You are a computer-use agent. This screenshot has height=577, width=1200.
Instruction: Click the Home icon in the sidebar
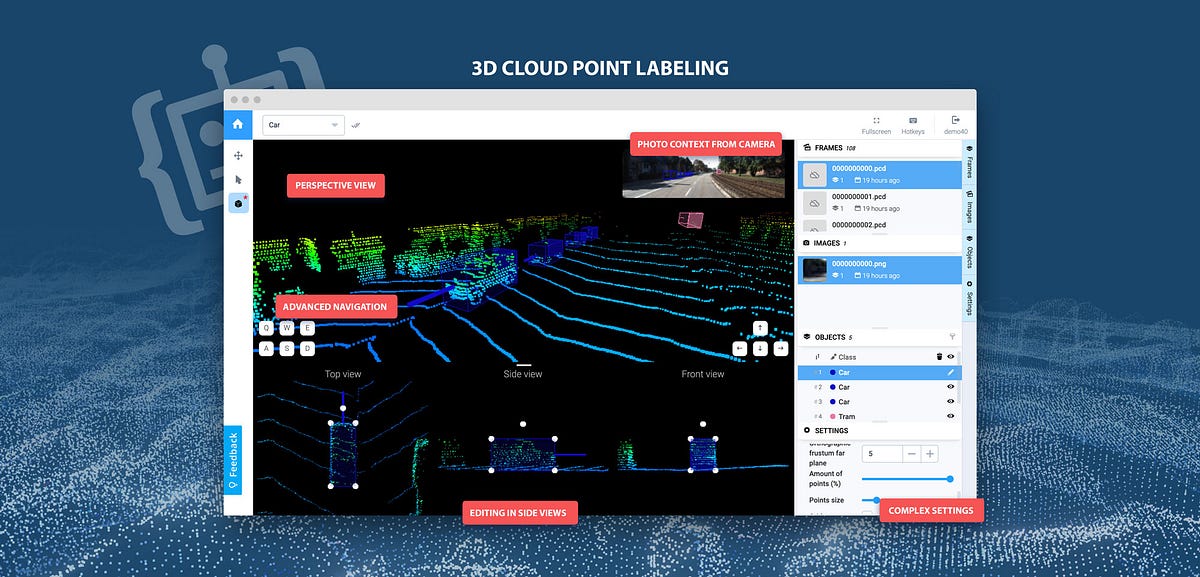(x=238, y=124)
